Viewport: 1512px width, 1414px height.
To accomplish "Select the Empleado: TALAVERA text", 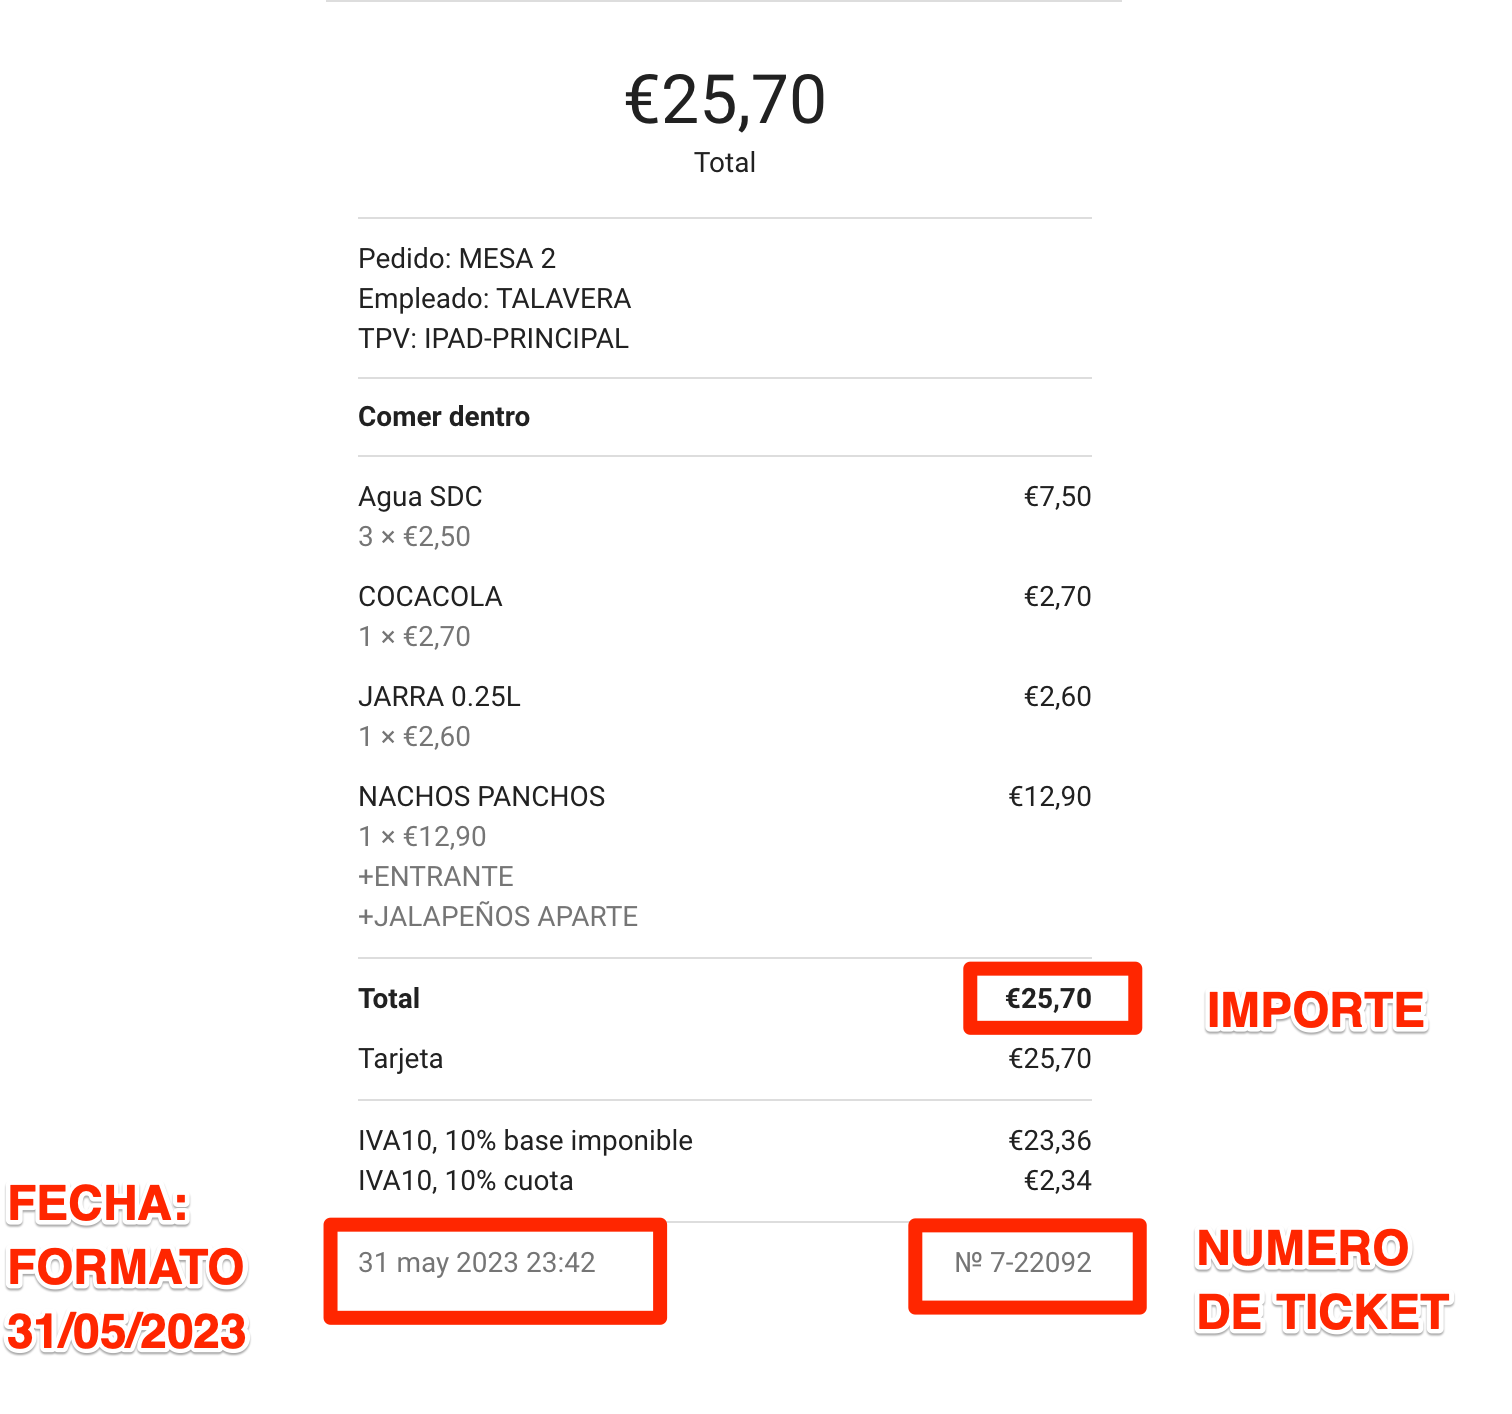I will pos(494,299).
